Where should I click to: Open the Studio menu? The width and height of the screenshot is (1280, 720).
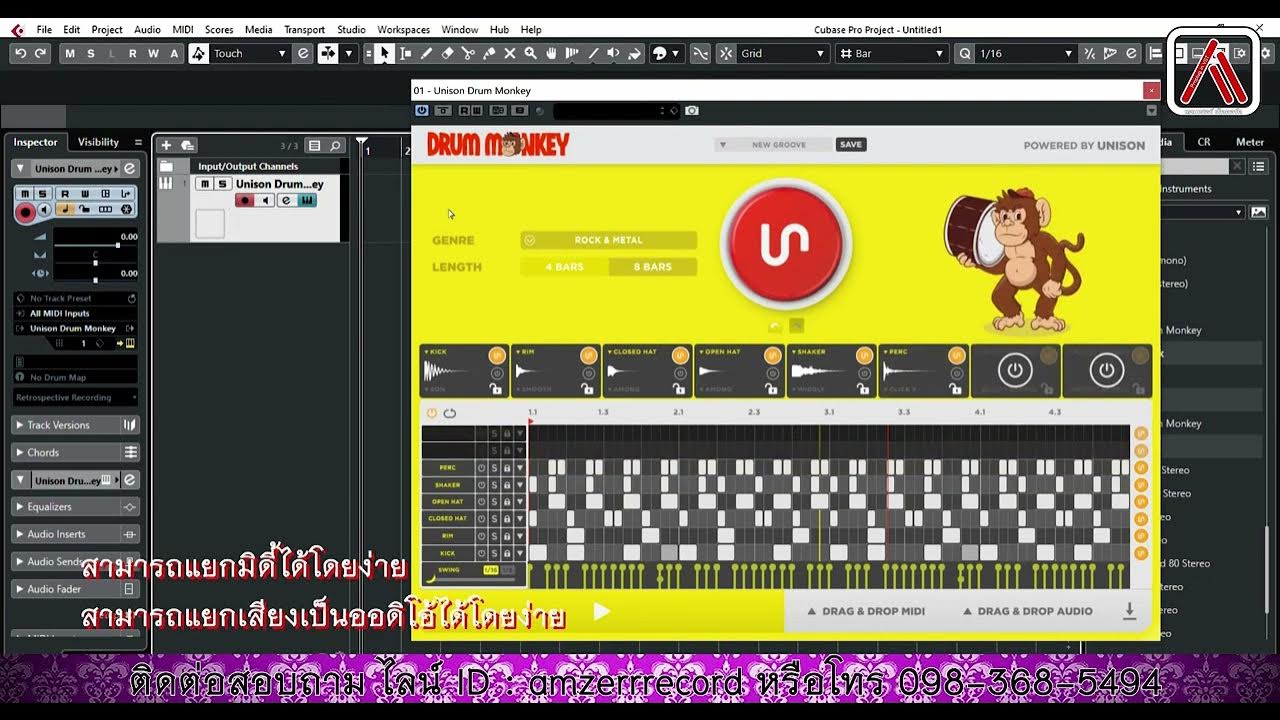[x=351, y=30]
